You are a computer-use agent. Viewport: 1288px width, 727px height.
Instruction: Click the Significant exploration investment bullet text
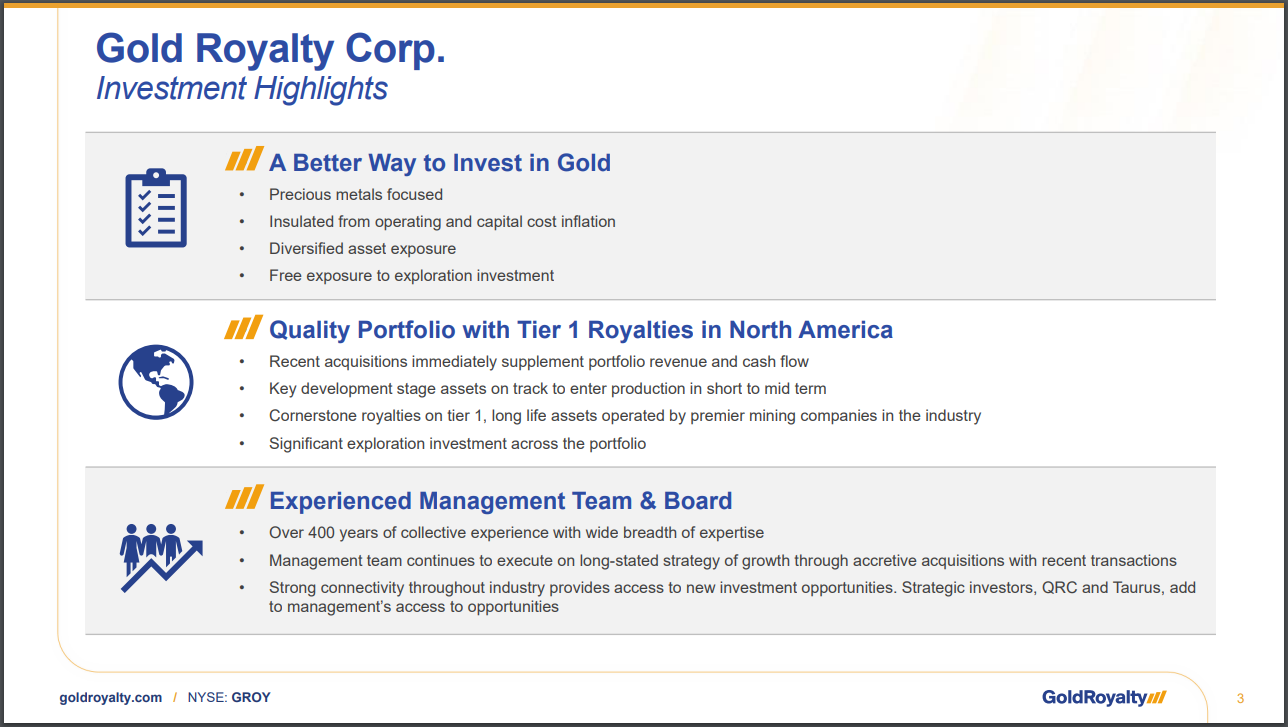coord(457,443)
